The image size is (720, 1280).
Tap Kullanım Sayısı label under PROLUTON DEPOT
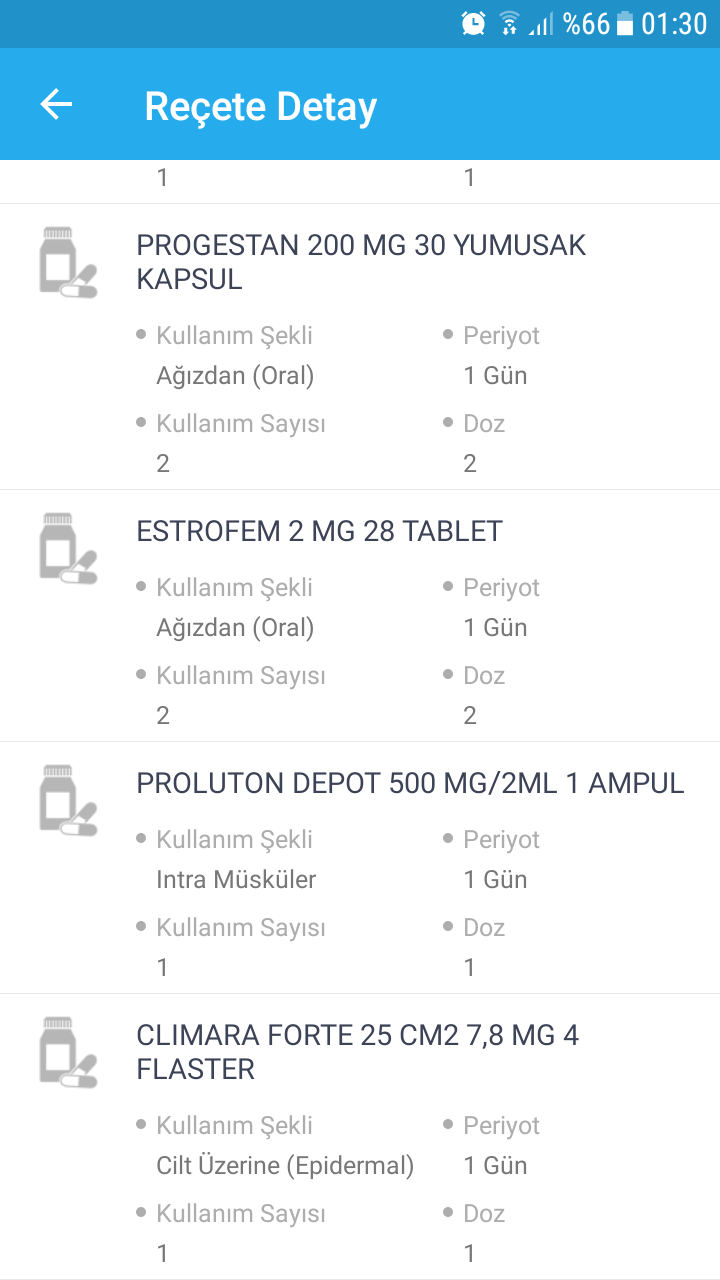[x=240, y=928]
